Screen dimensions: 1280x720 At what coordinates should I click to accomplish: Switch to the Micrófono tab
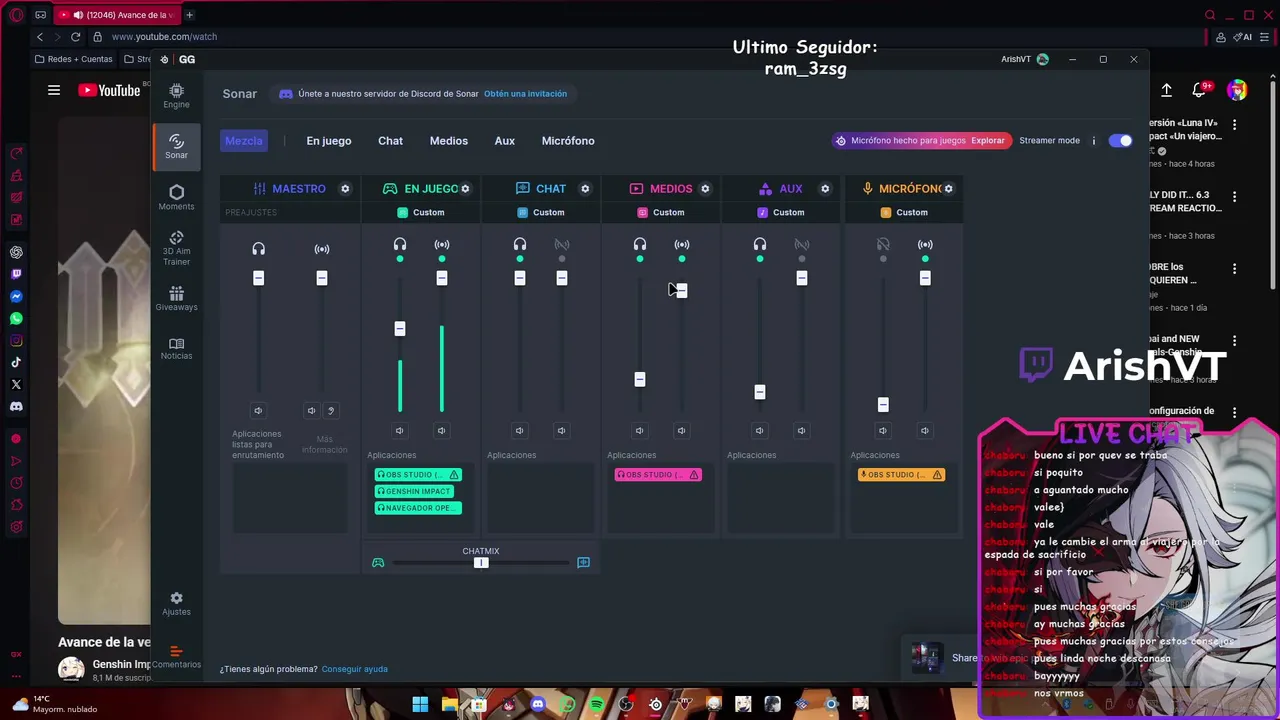coord(568,141)
